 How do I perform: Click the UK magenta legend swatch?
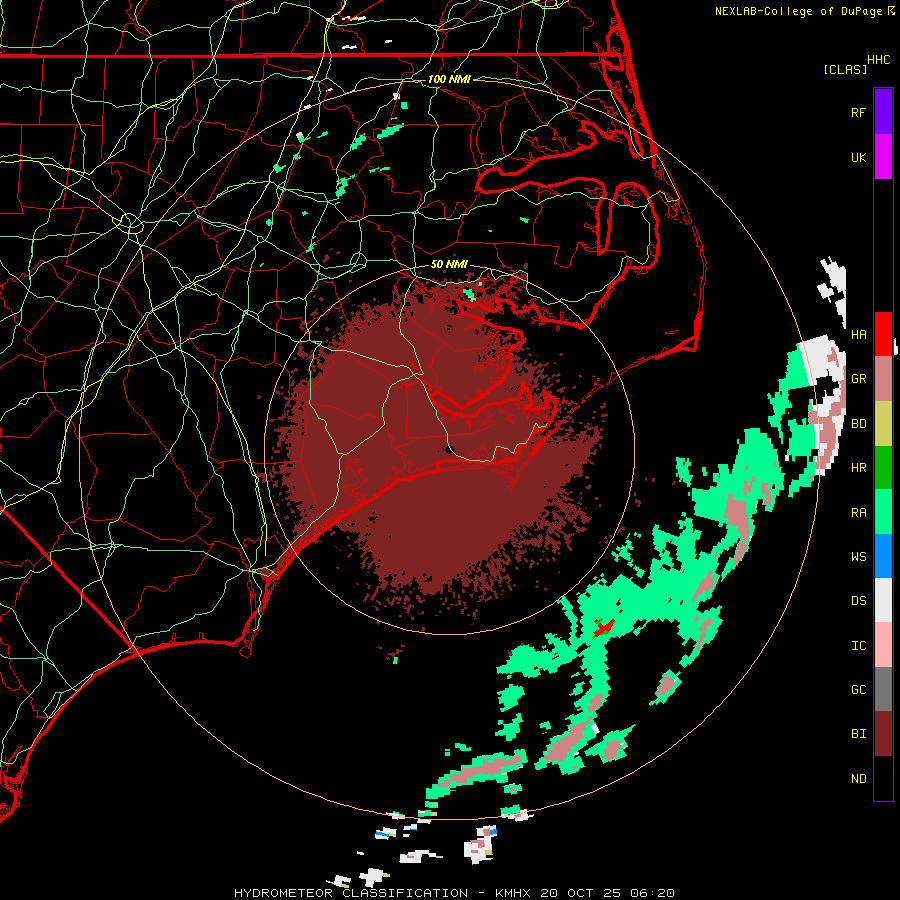[x=883, y=157]
